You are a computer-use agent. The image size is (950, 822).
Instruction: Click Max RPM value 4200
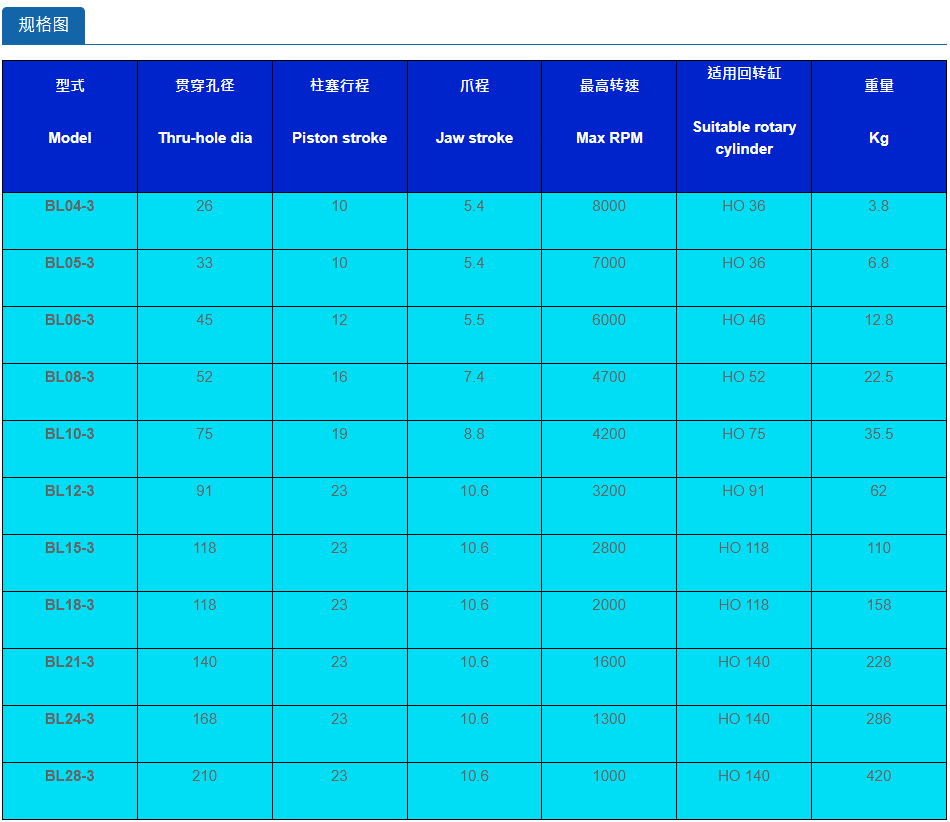[x=609, y=434]
